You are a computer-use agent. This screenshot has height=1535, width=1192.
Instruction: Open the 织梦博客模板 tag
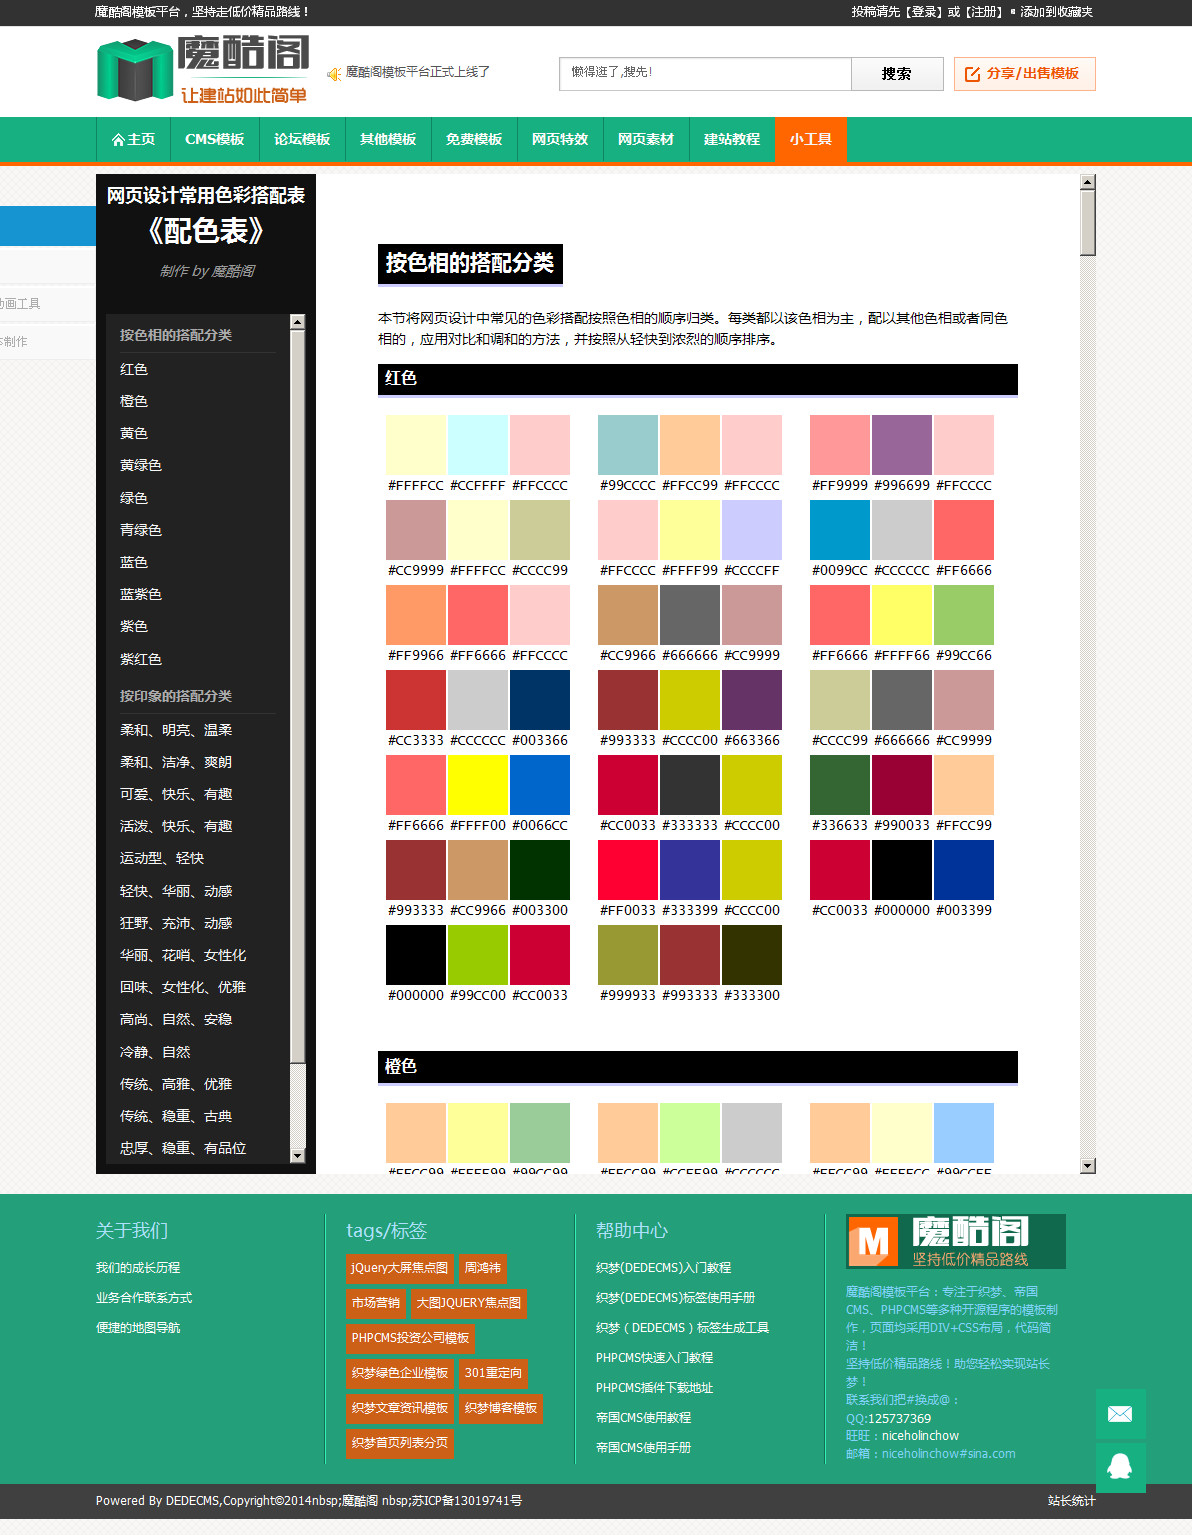point(501,1408)
